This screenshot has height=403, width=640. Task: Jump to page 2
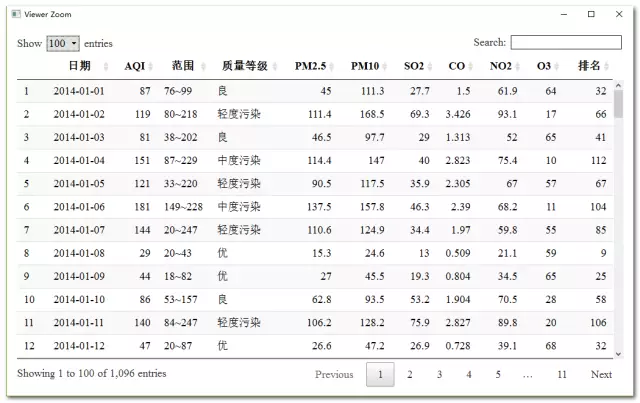(x=409, y=374)
